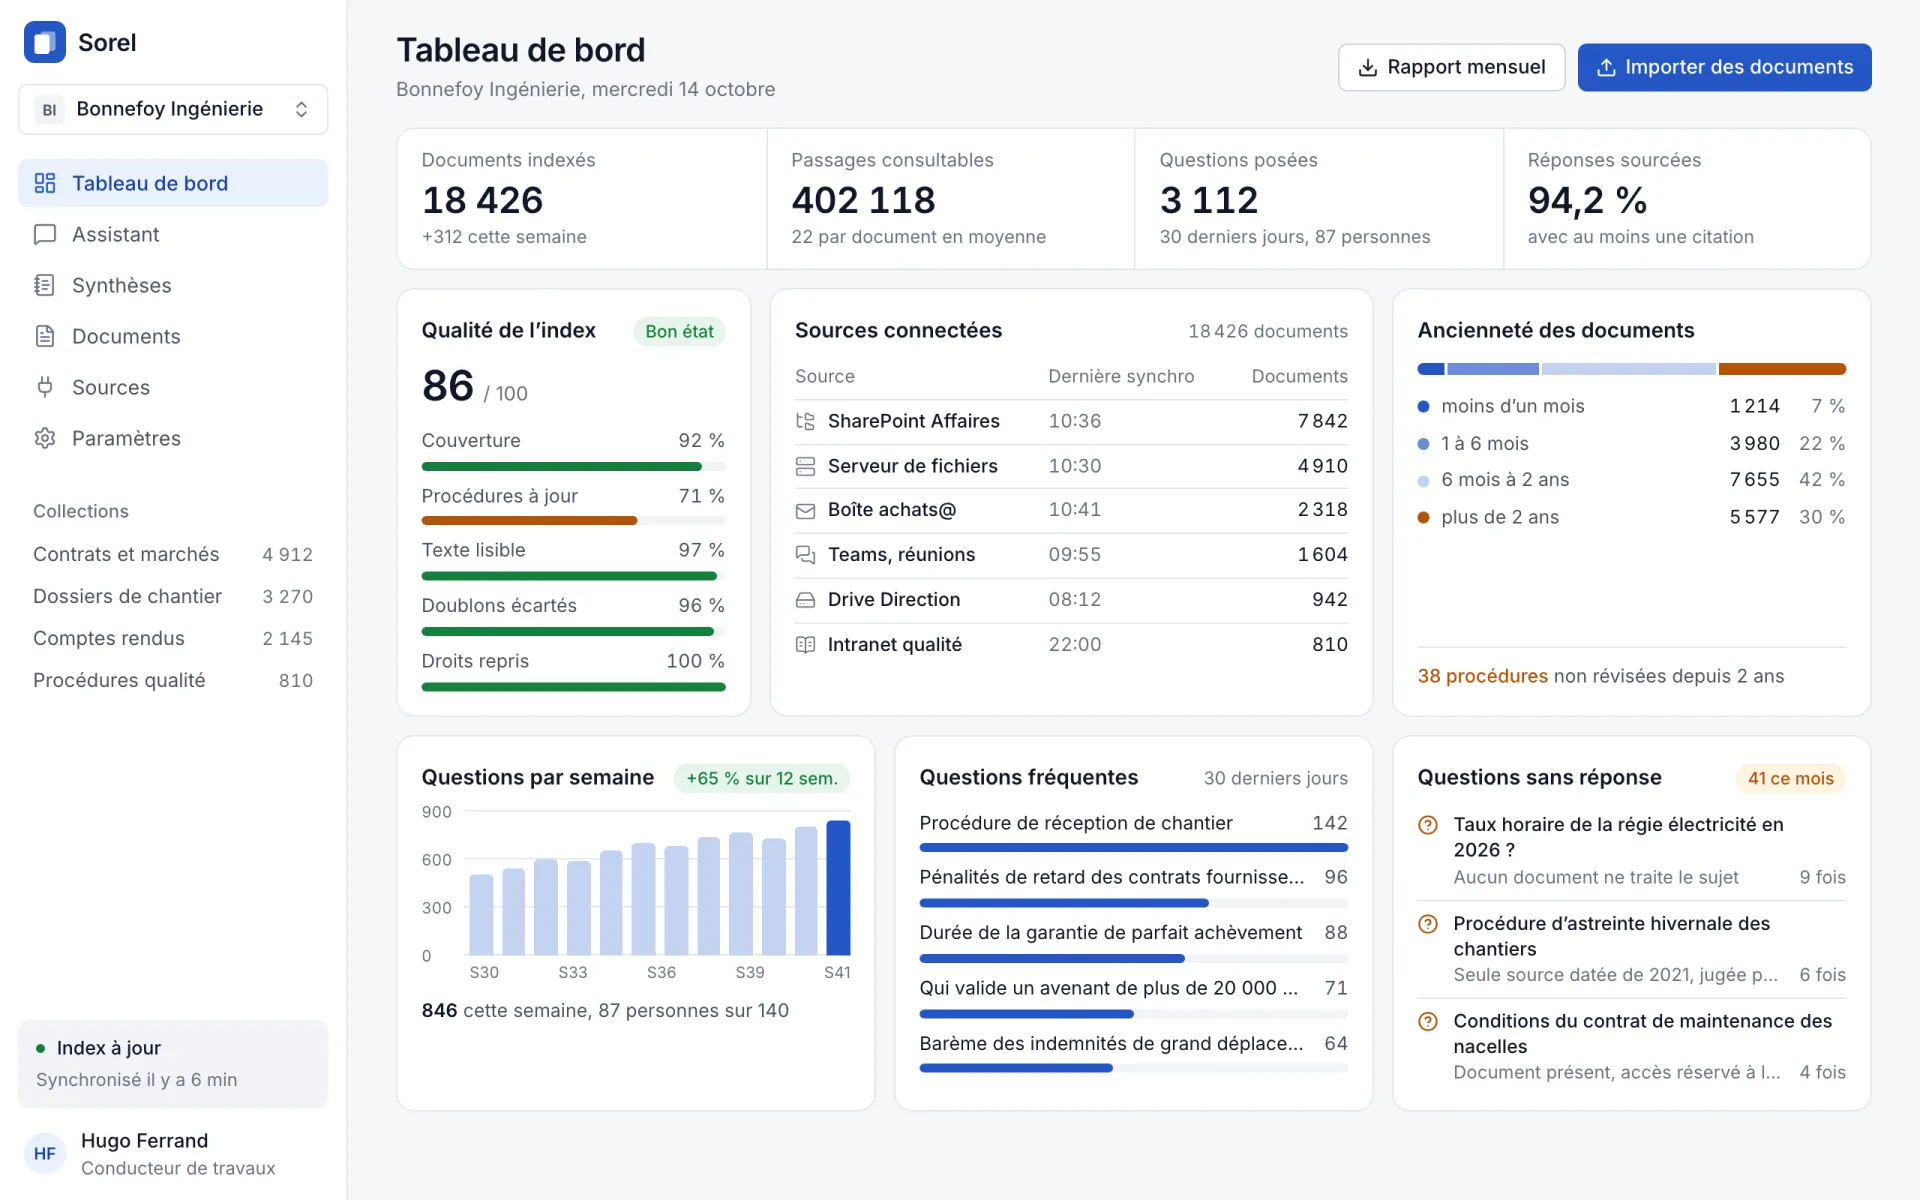
Task: Click the SharePoint Affaires source icon
Action: 805,421
